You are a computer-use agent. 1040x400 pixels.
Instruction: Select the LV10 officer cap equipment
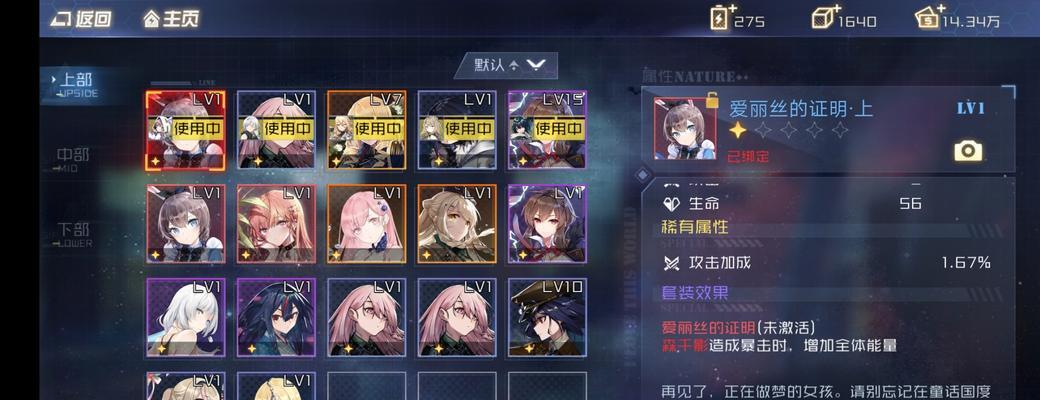(547, 317)
